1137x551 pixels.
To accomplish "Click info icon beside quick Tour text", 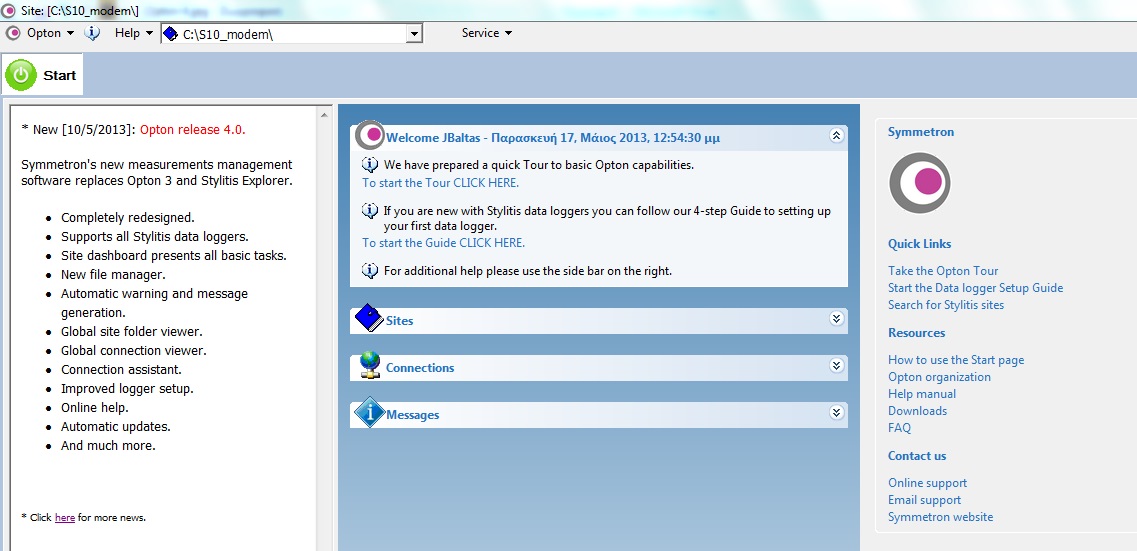I will click(370, 164).
